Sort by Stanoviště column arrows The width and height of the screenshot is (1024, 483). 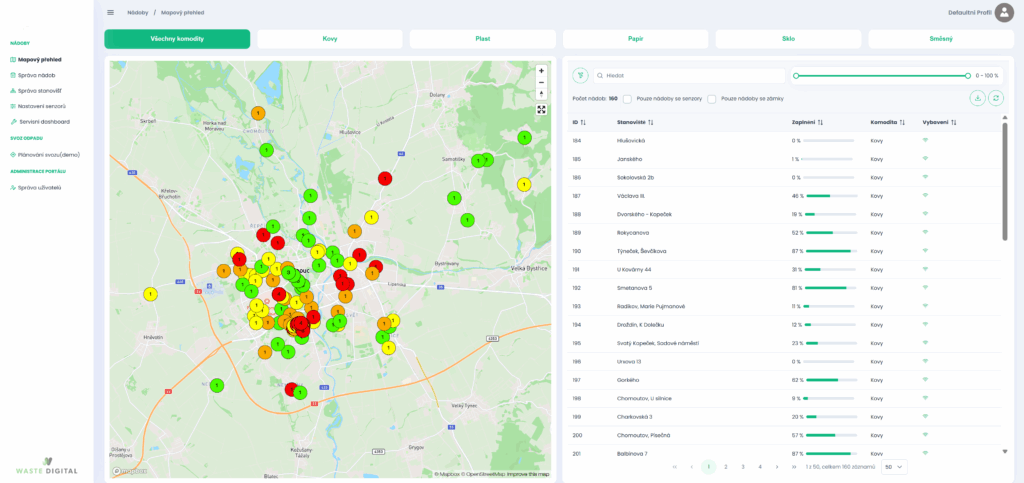650,122
